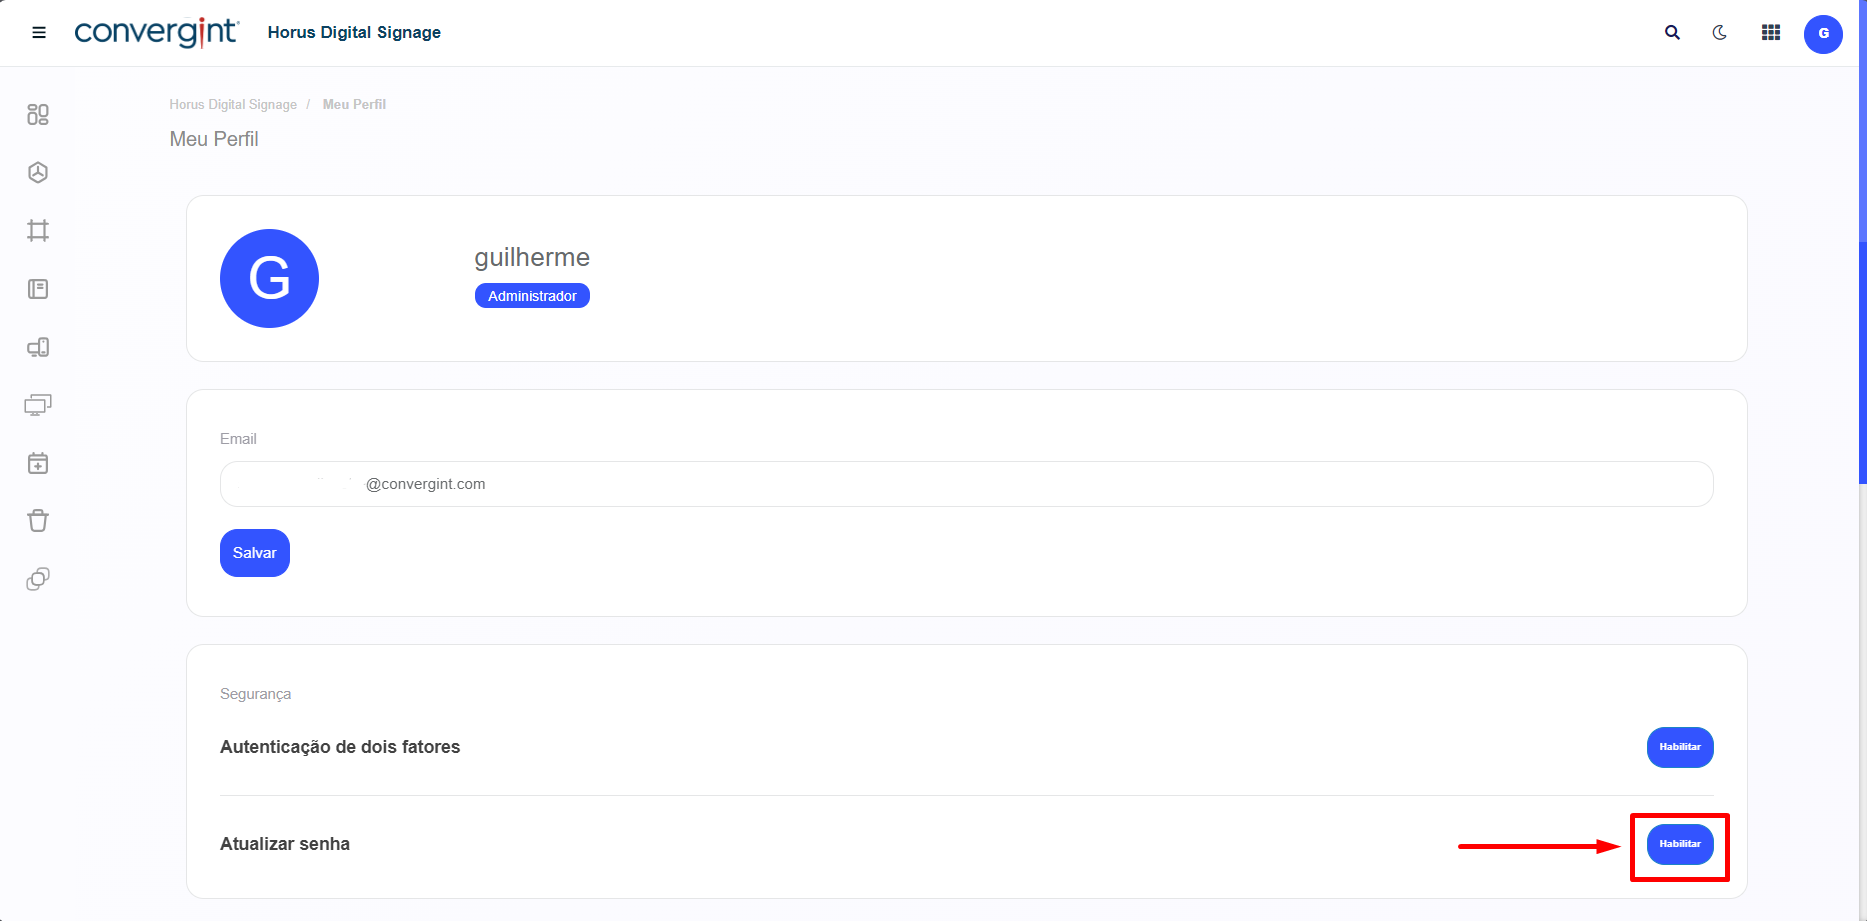Click the search magnifier icon
1867x921 pixels.
(1672, 33)
